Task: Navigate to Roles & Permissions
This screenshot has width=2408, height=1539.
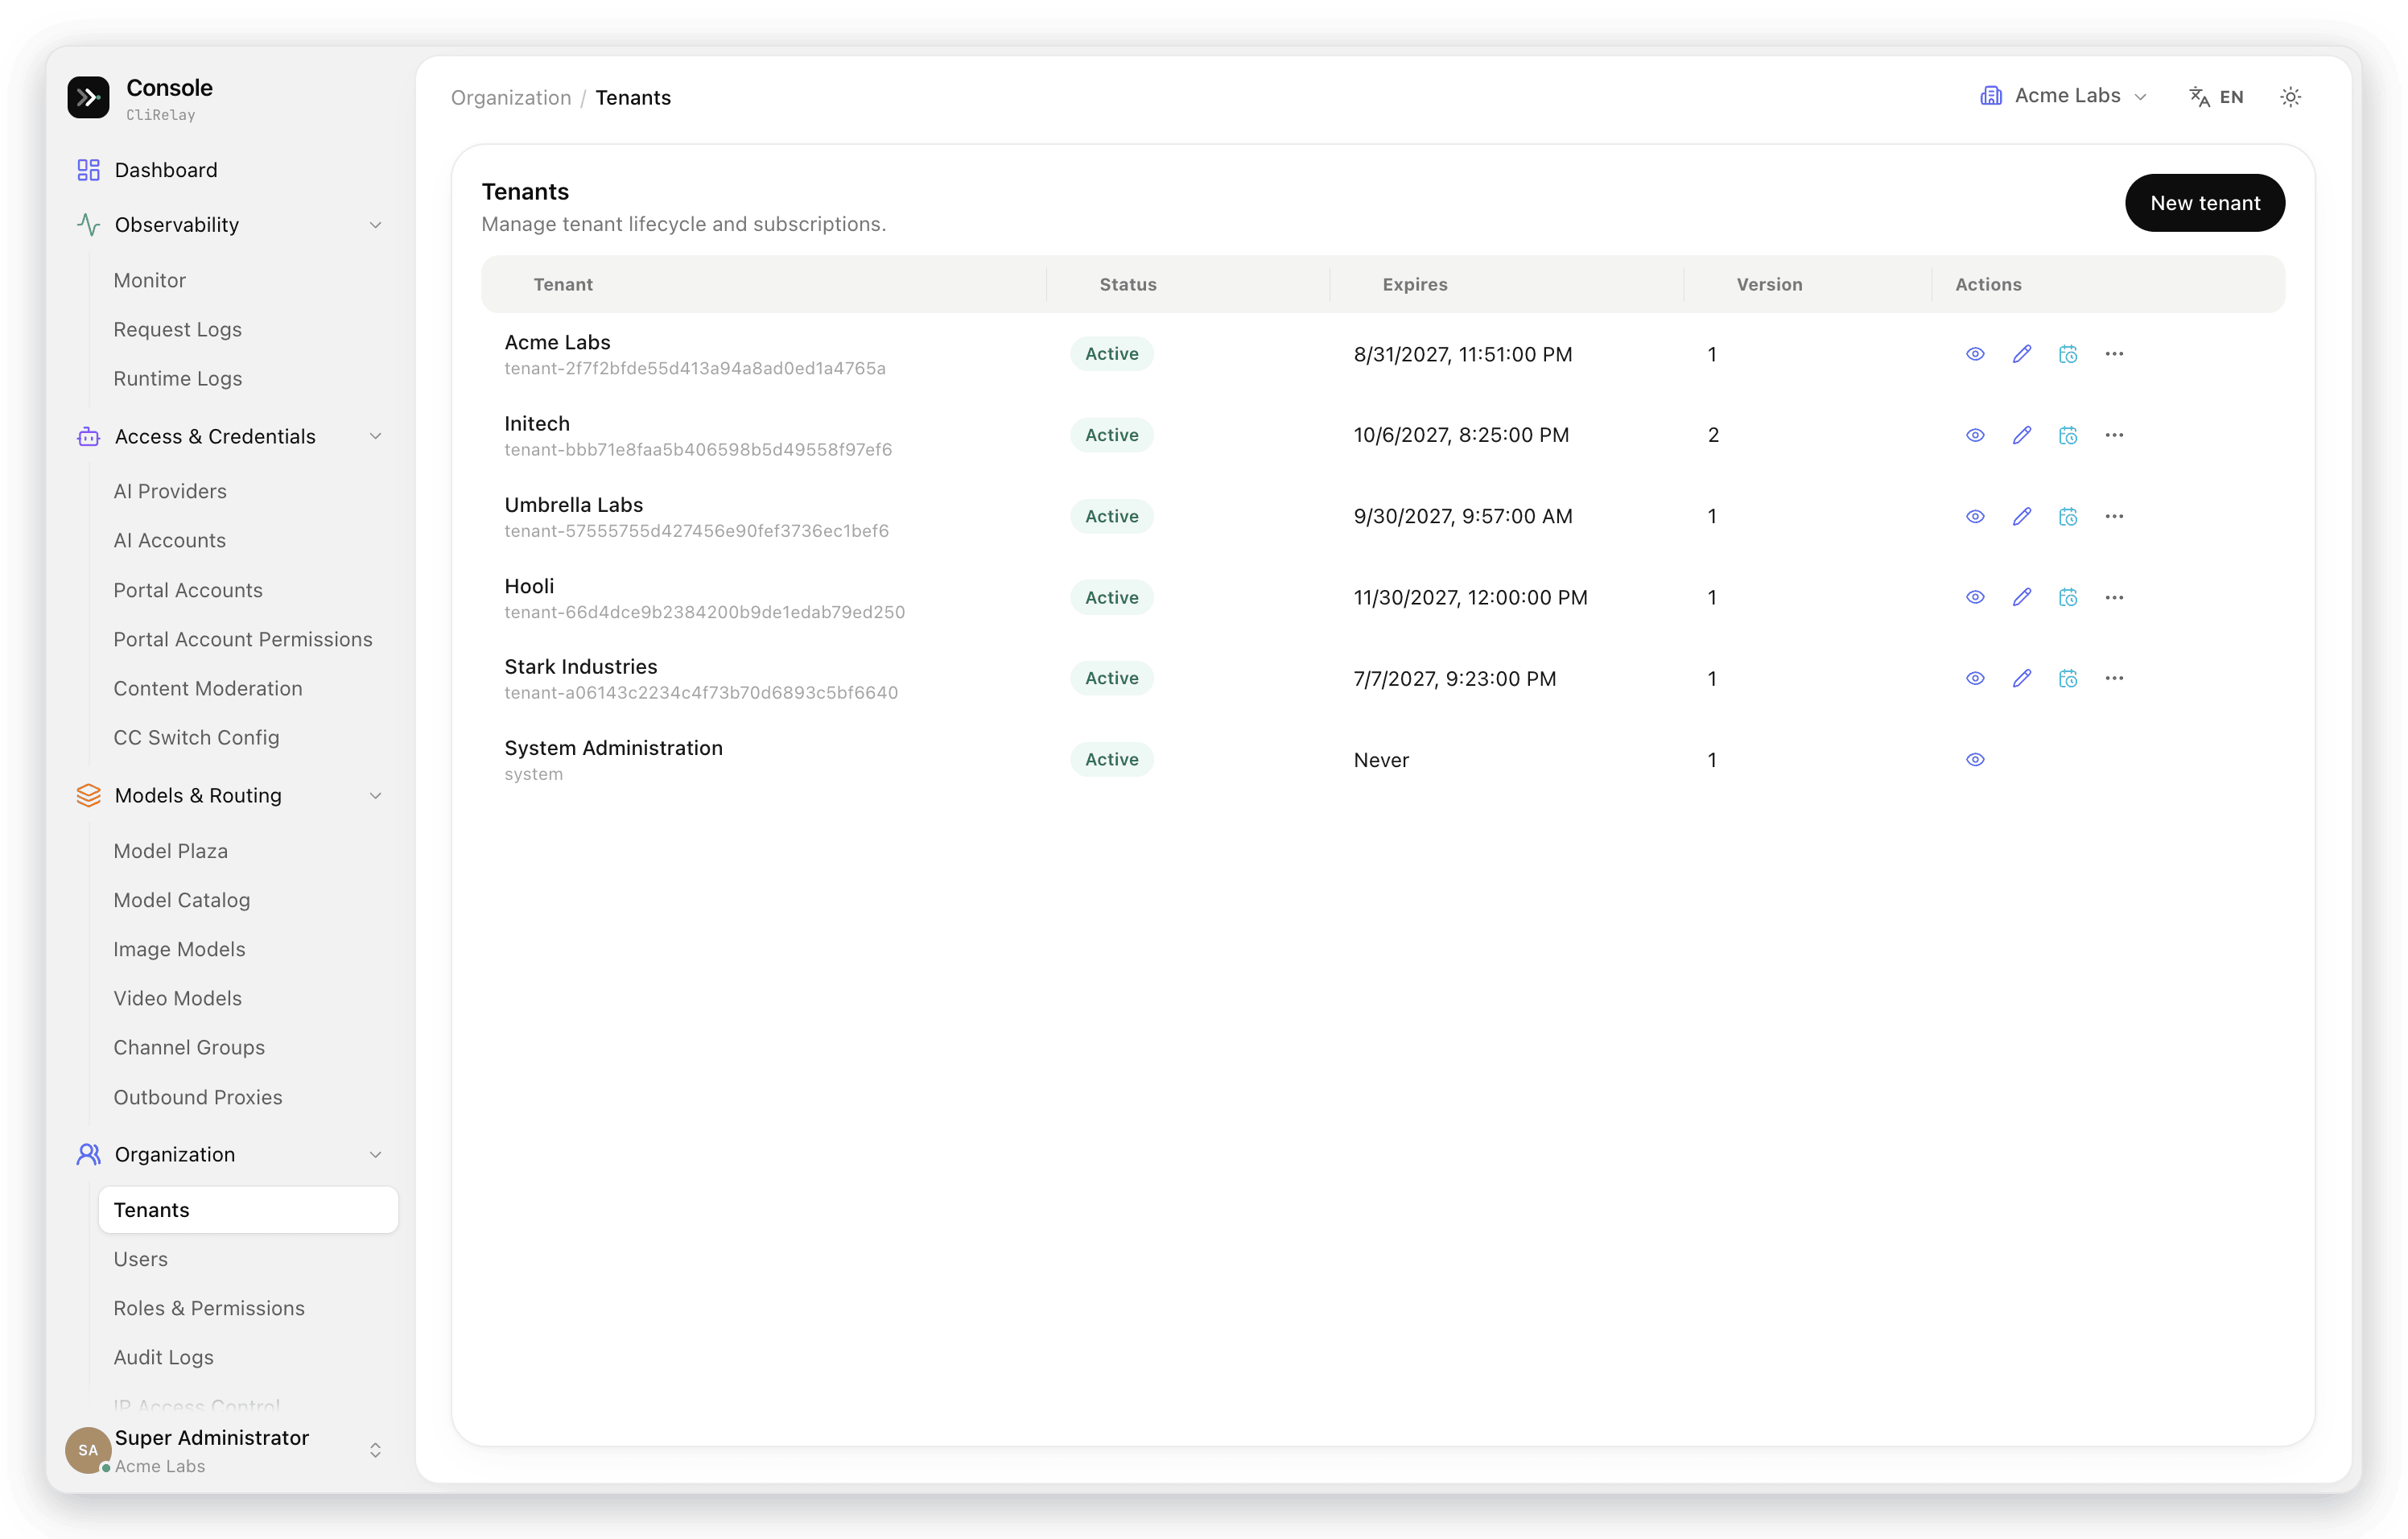Action: (209, 1308)
